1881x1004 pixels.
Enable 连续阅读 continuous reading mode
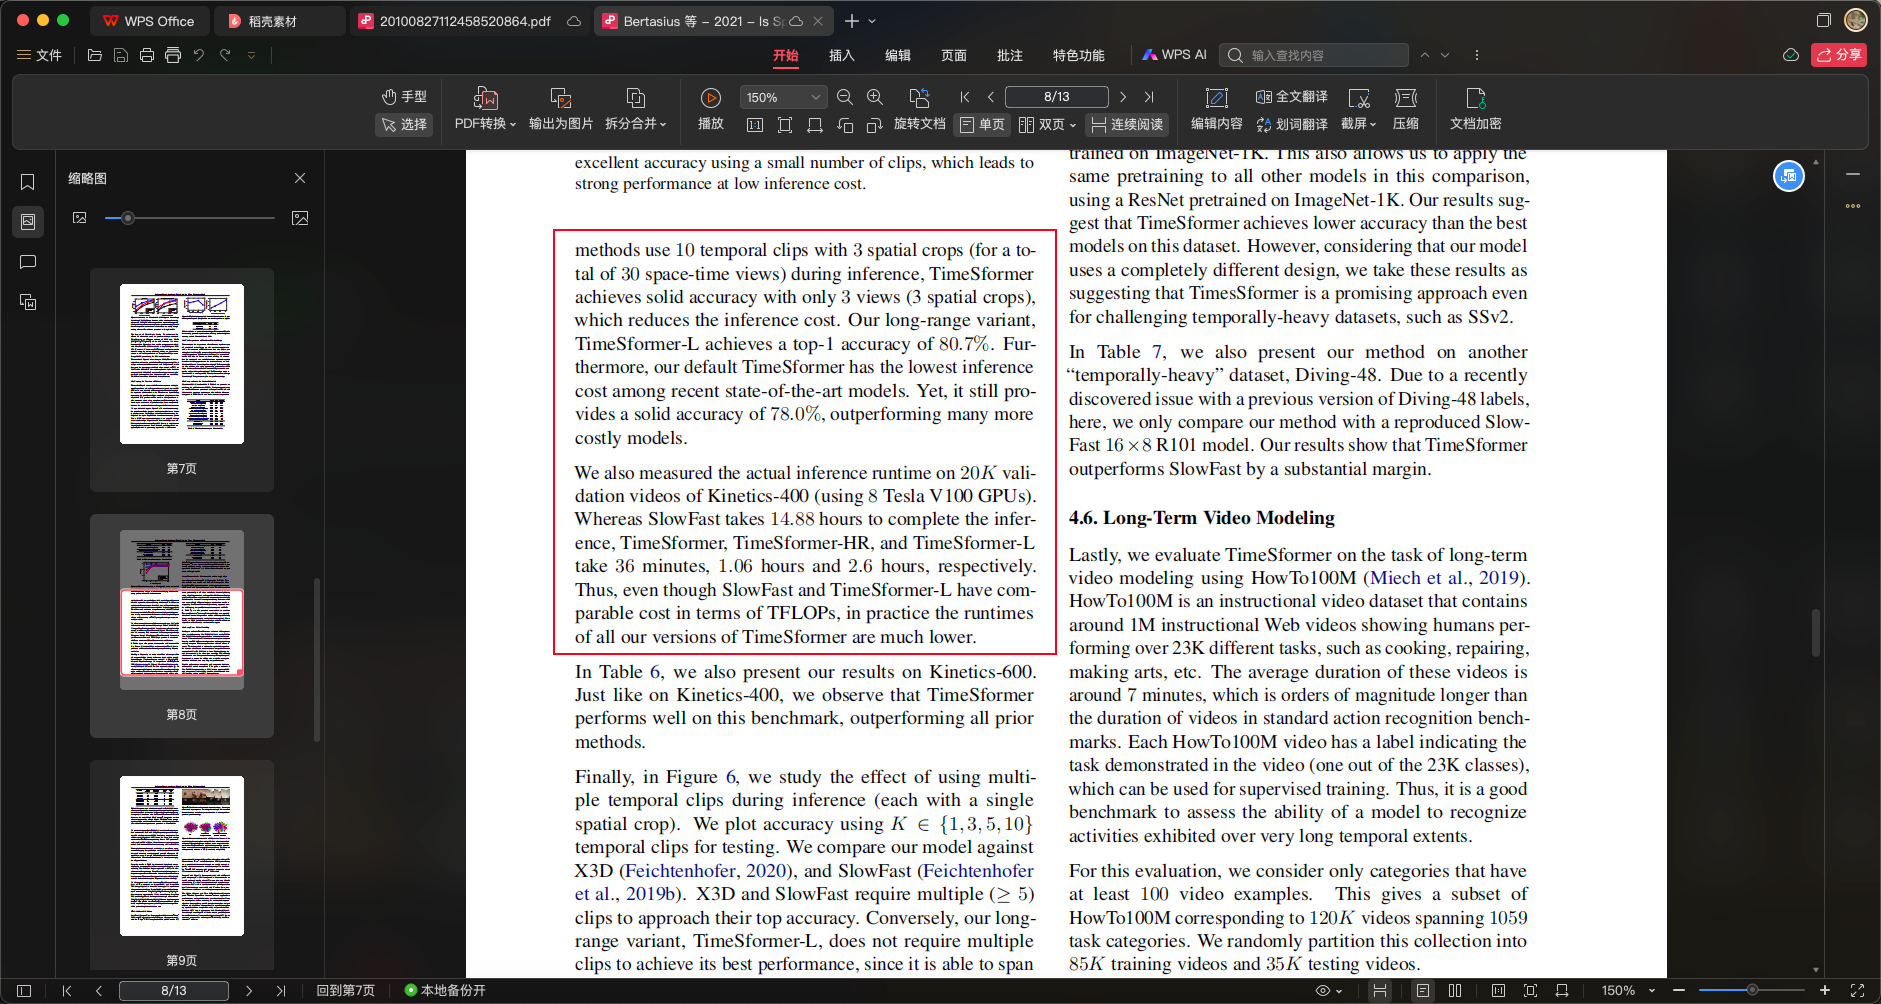[x=1127, y=124]
